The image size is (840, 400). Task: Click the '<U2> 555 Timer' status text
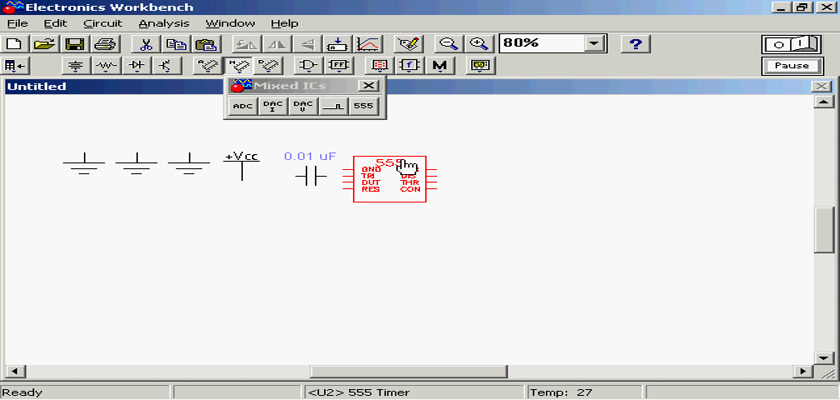coord(358,393)
